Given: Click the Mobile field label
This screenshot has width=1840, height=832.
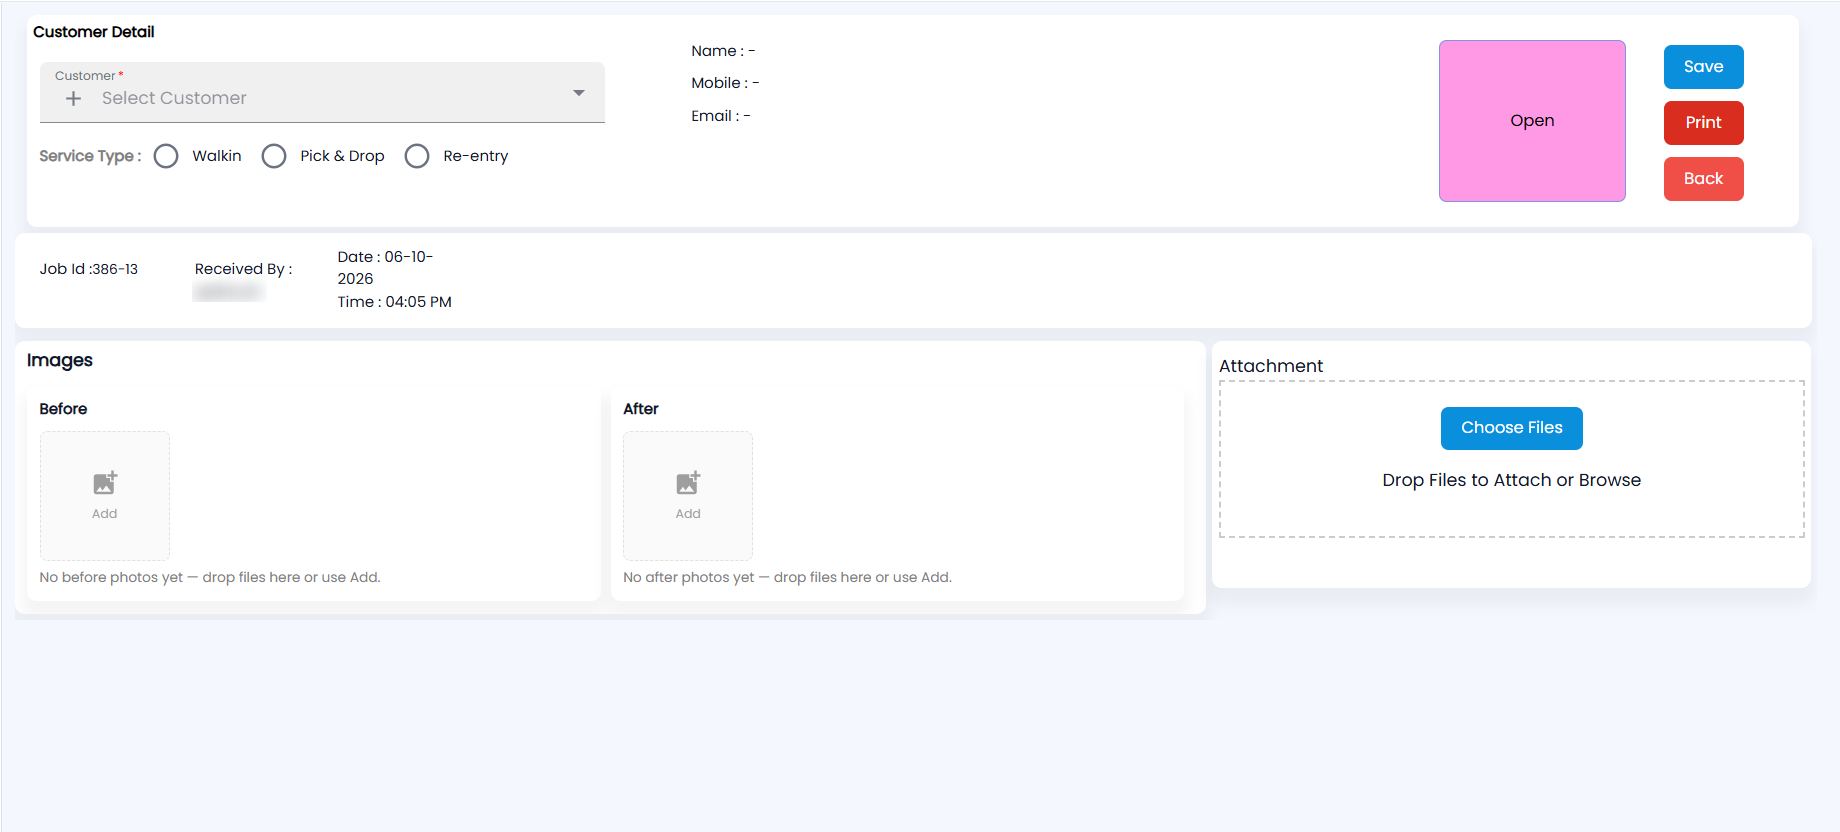Looking at the screenshot, I should (x=725, y=83).
